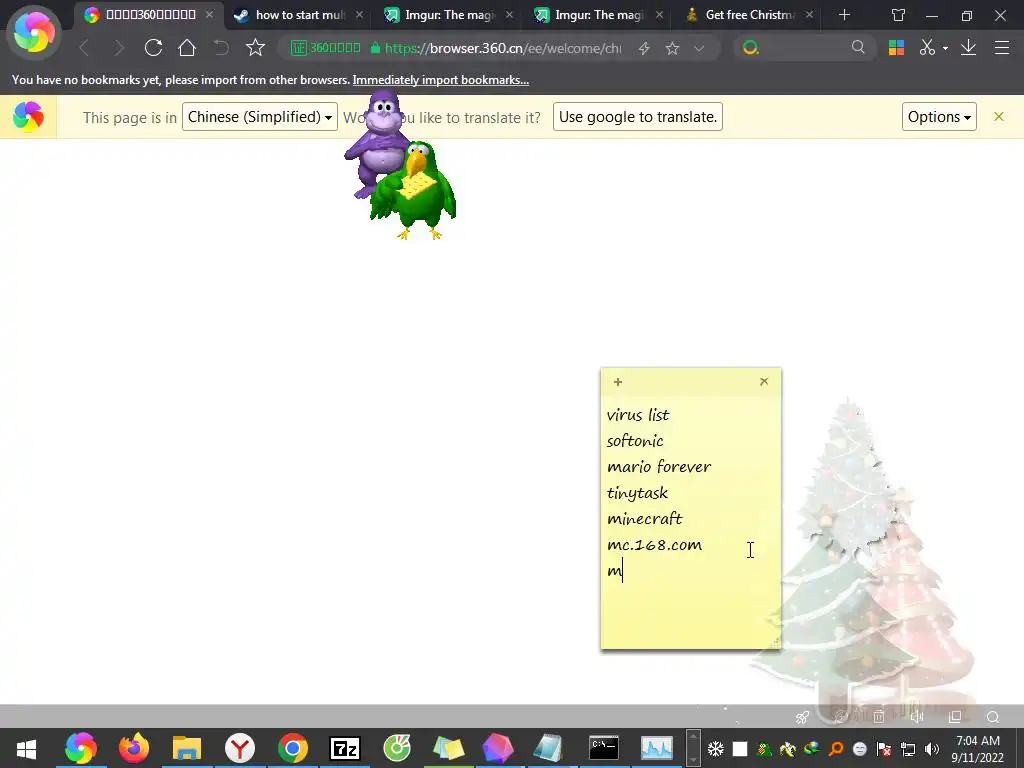The width and height of the screenshot is (1024, 768).
Task: Close the 'how to start mul' tab
Action: (x=359, y=14)
